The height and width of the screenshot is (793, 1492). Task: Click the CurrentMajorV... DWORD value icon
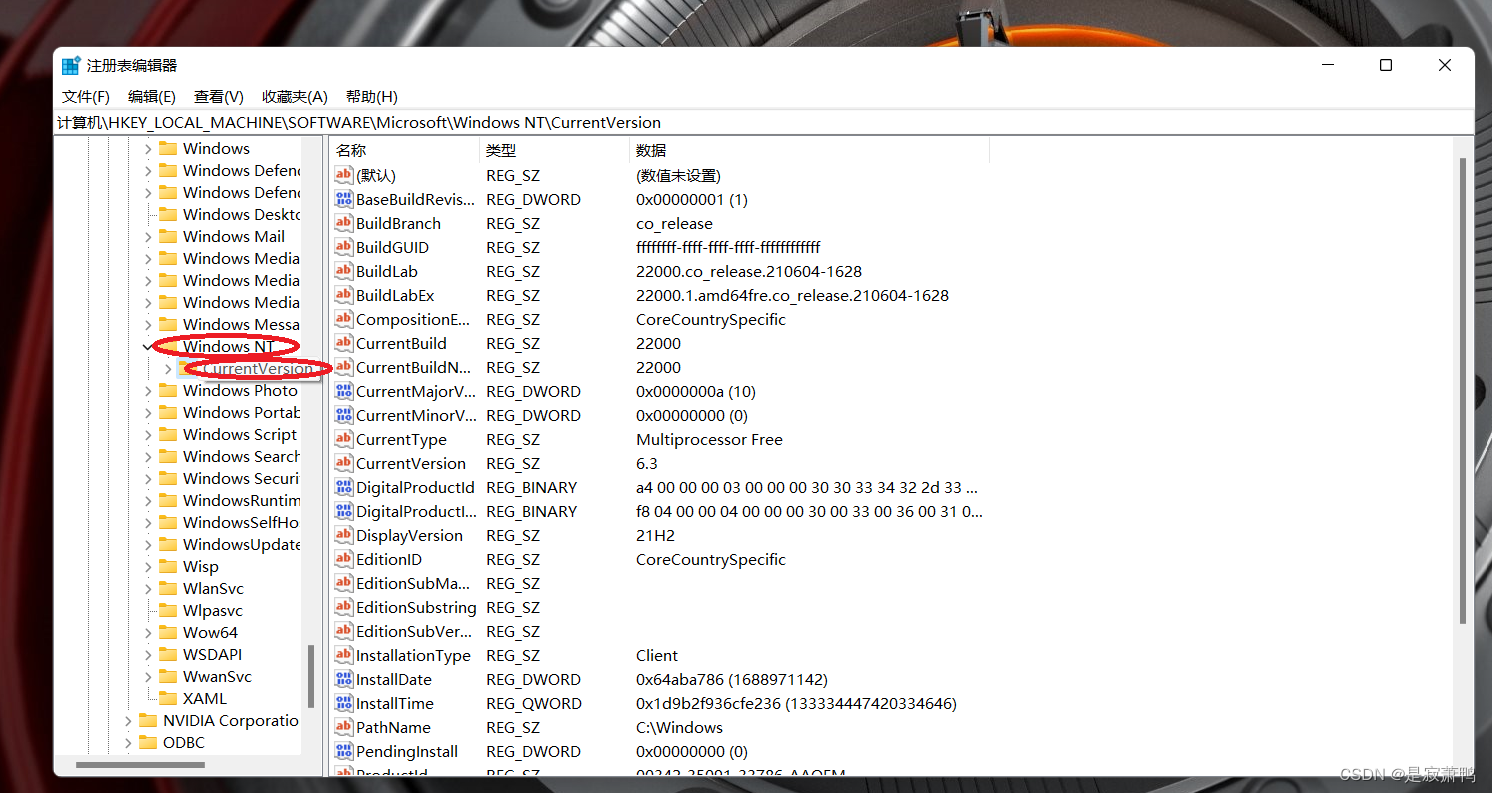tap(344, 392)
